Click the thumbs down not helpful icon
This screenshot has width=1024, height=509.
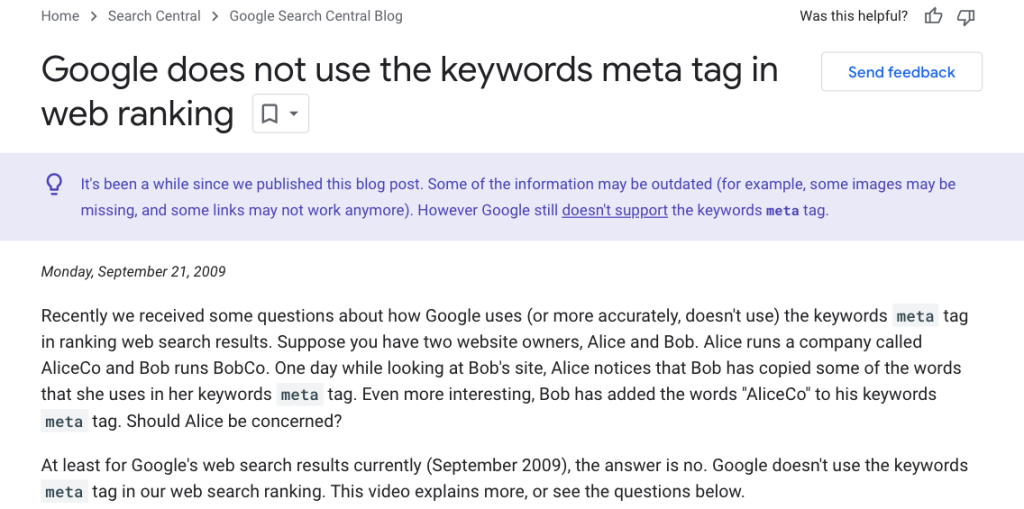click(x=966, y=16)
